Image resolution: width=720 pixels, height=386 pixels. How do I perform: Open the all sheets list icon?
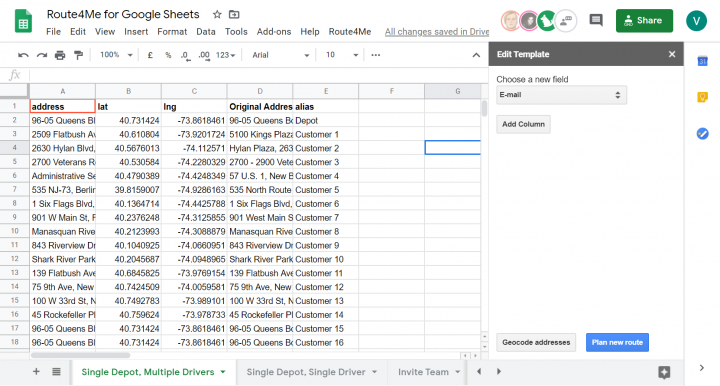coord(56,372)
